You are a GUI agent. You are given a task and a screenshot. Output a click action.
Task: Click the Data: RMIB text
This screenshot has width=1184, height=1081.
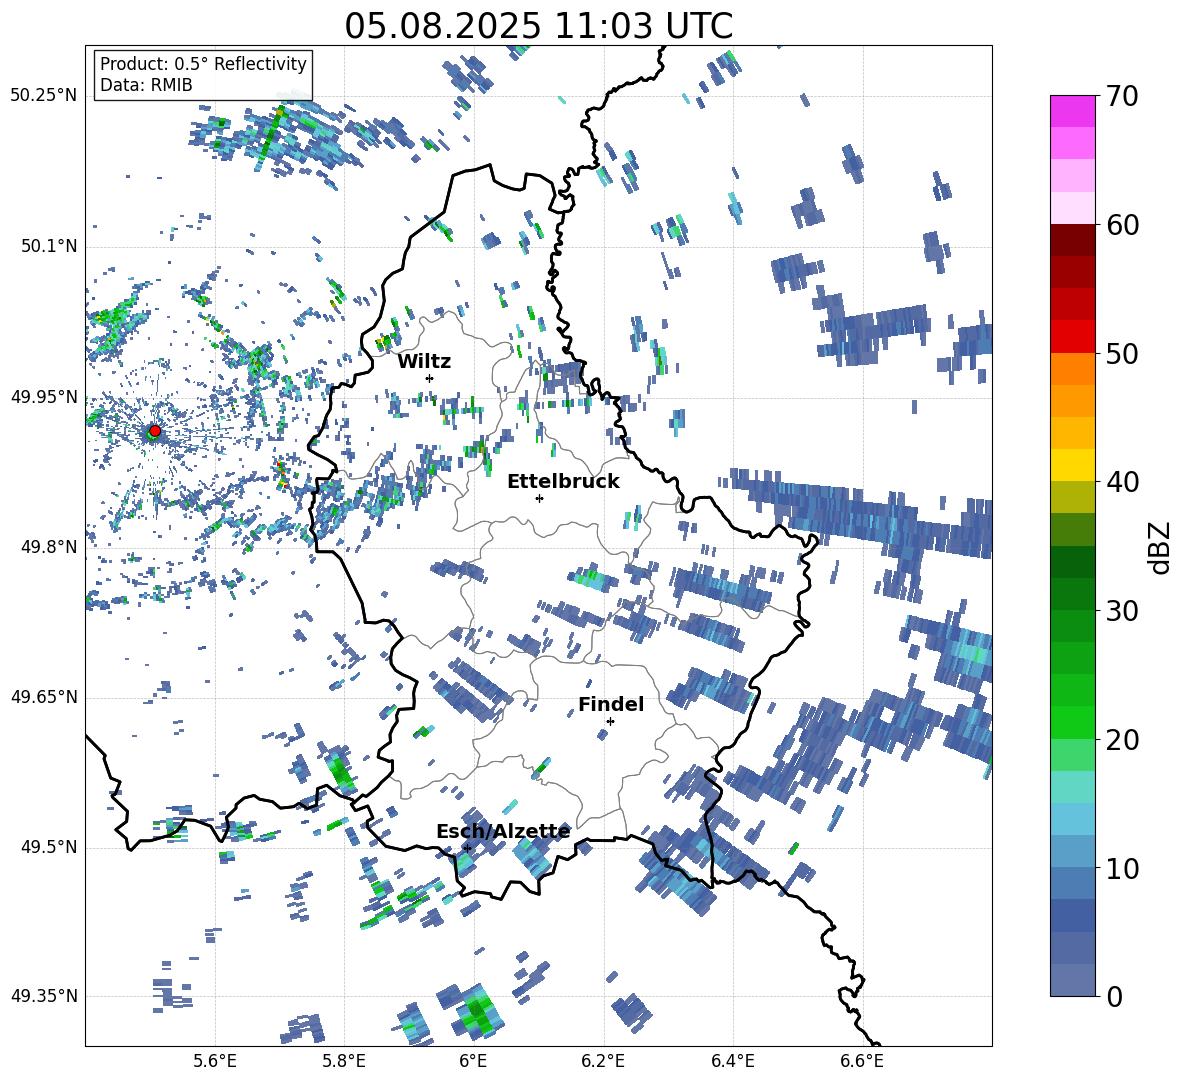[146, 85]
